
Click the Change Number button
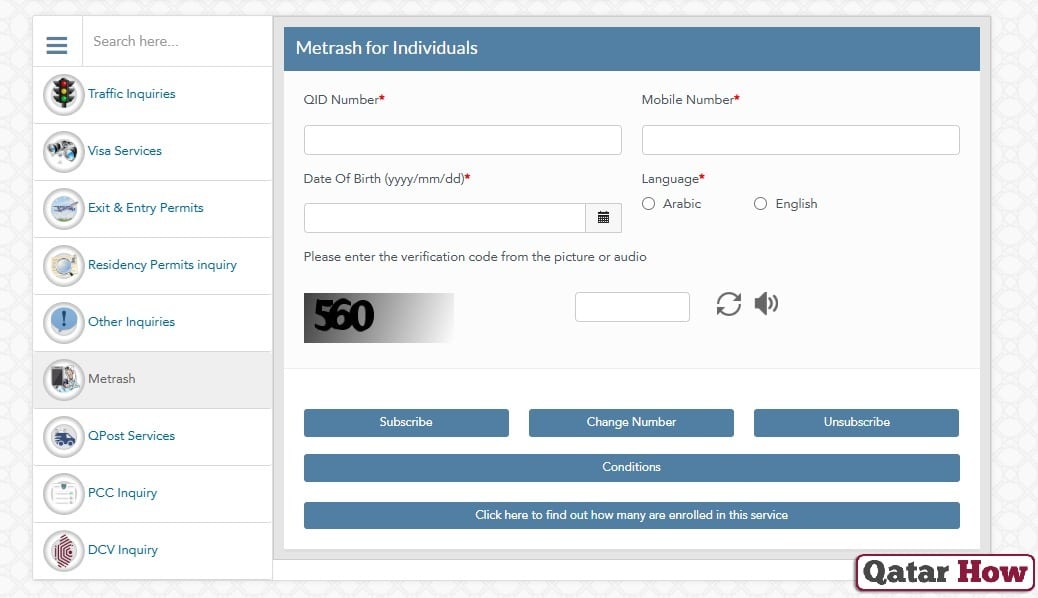(x=631, y=423)
